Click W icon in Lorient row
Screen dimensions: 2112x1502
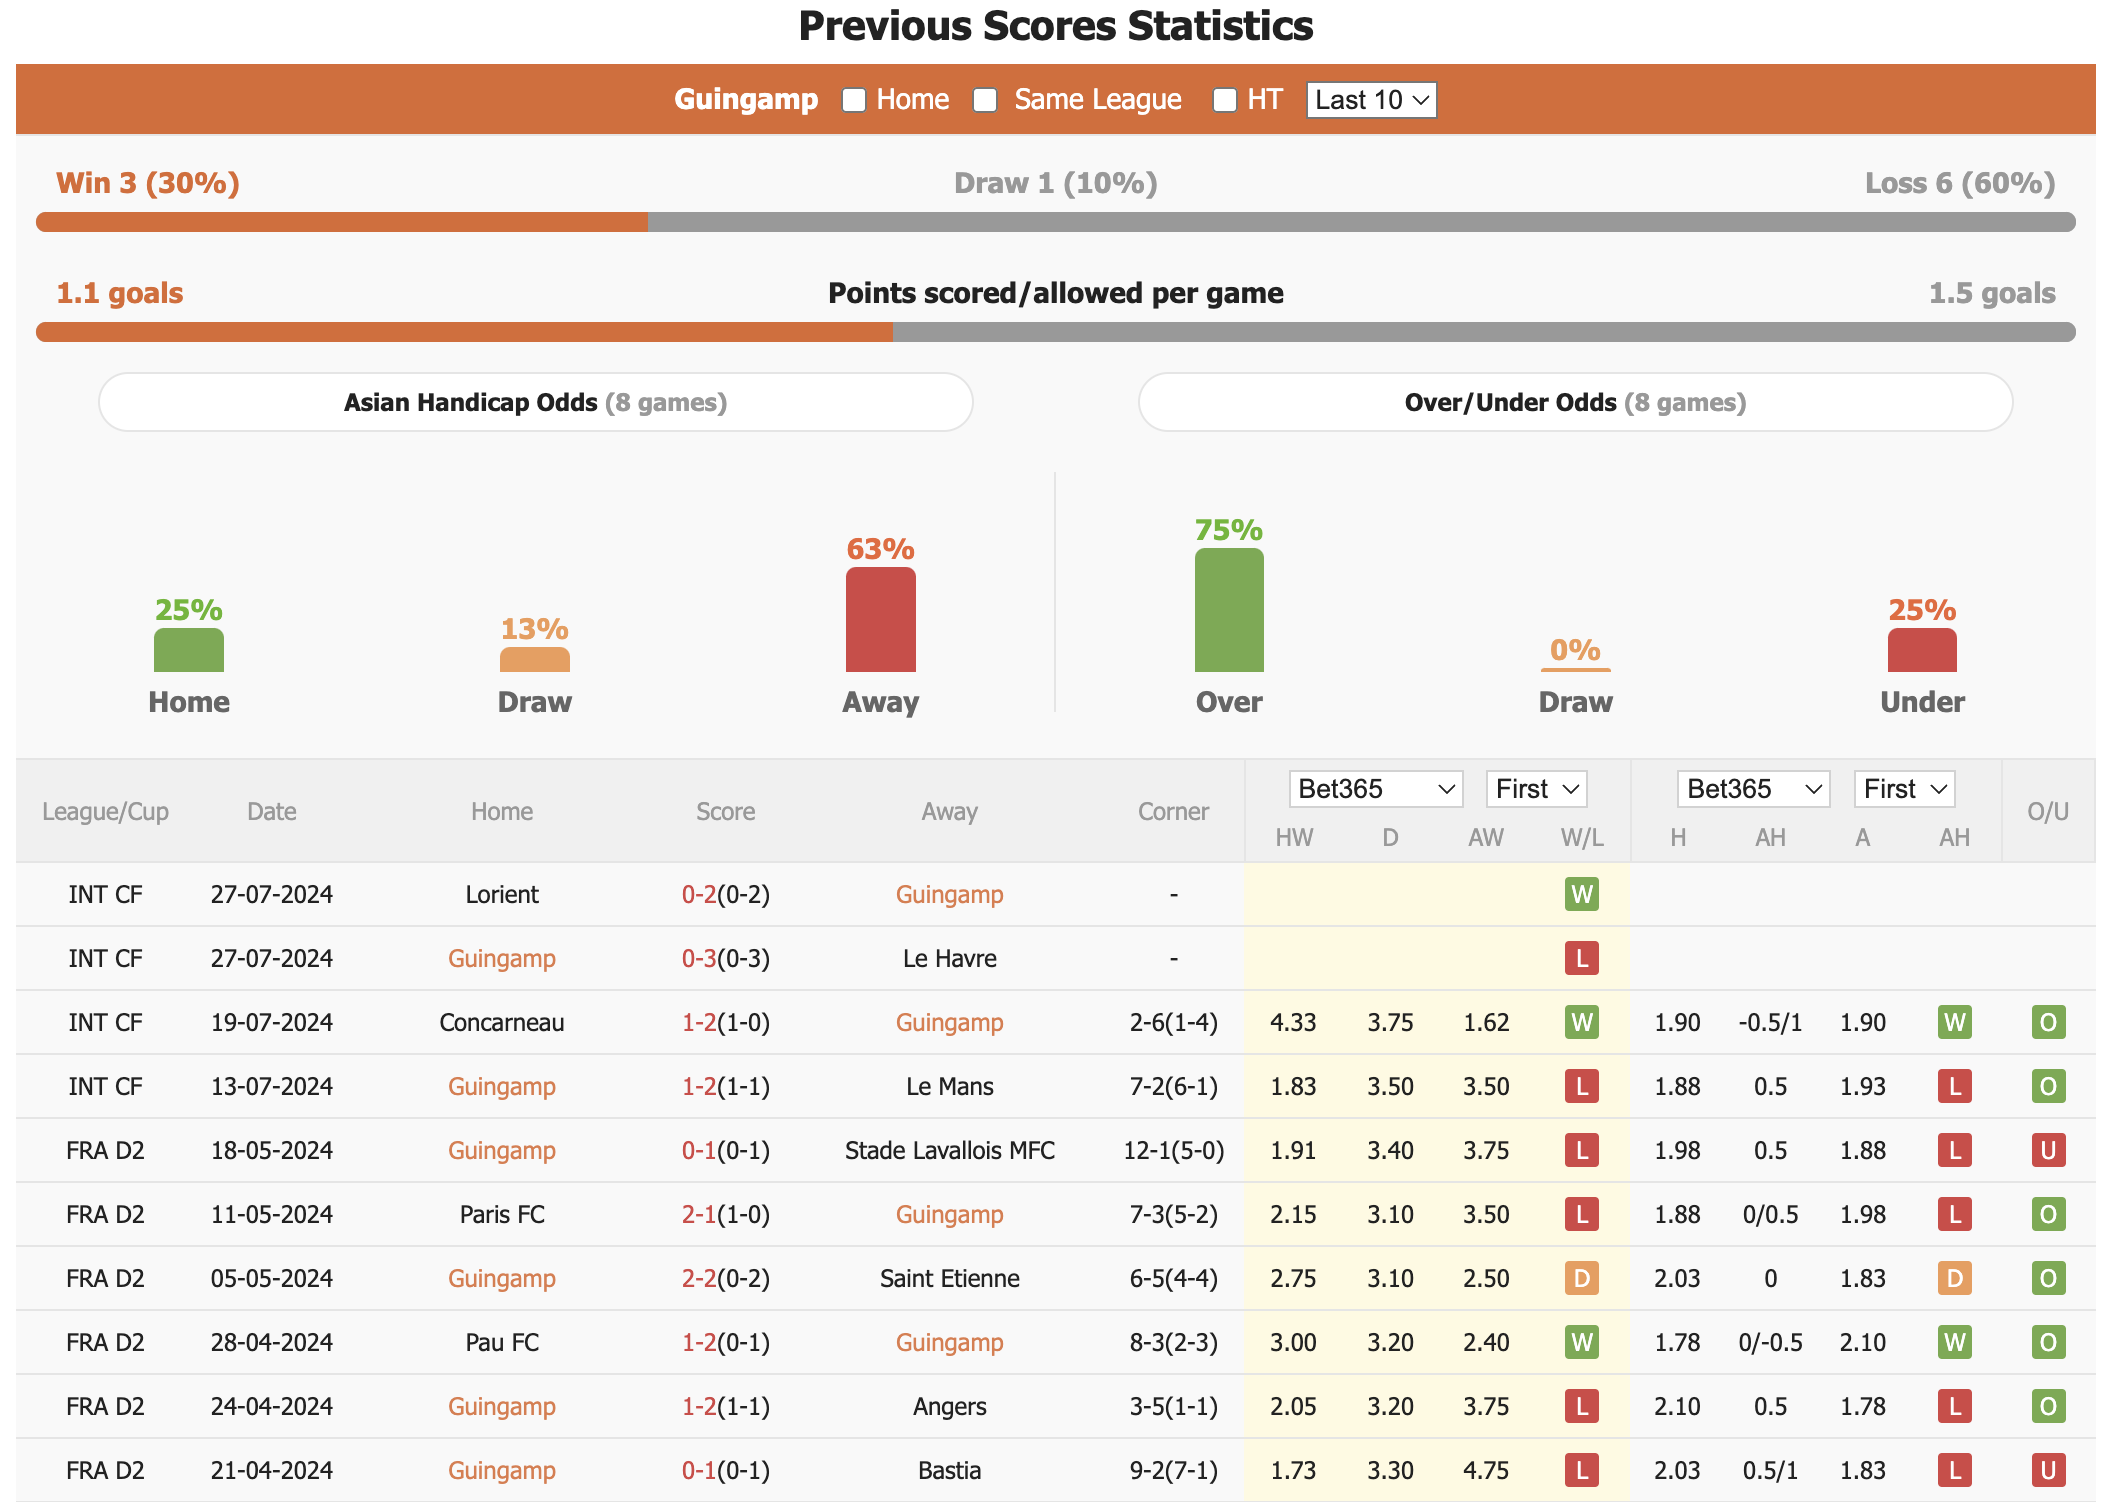[1582, 894]
